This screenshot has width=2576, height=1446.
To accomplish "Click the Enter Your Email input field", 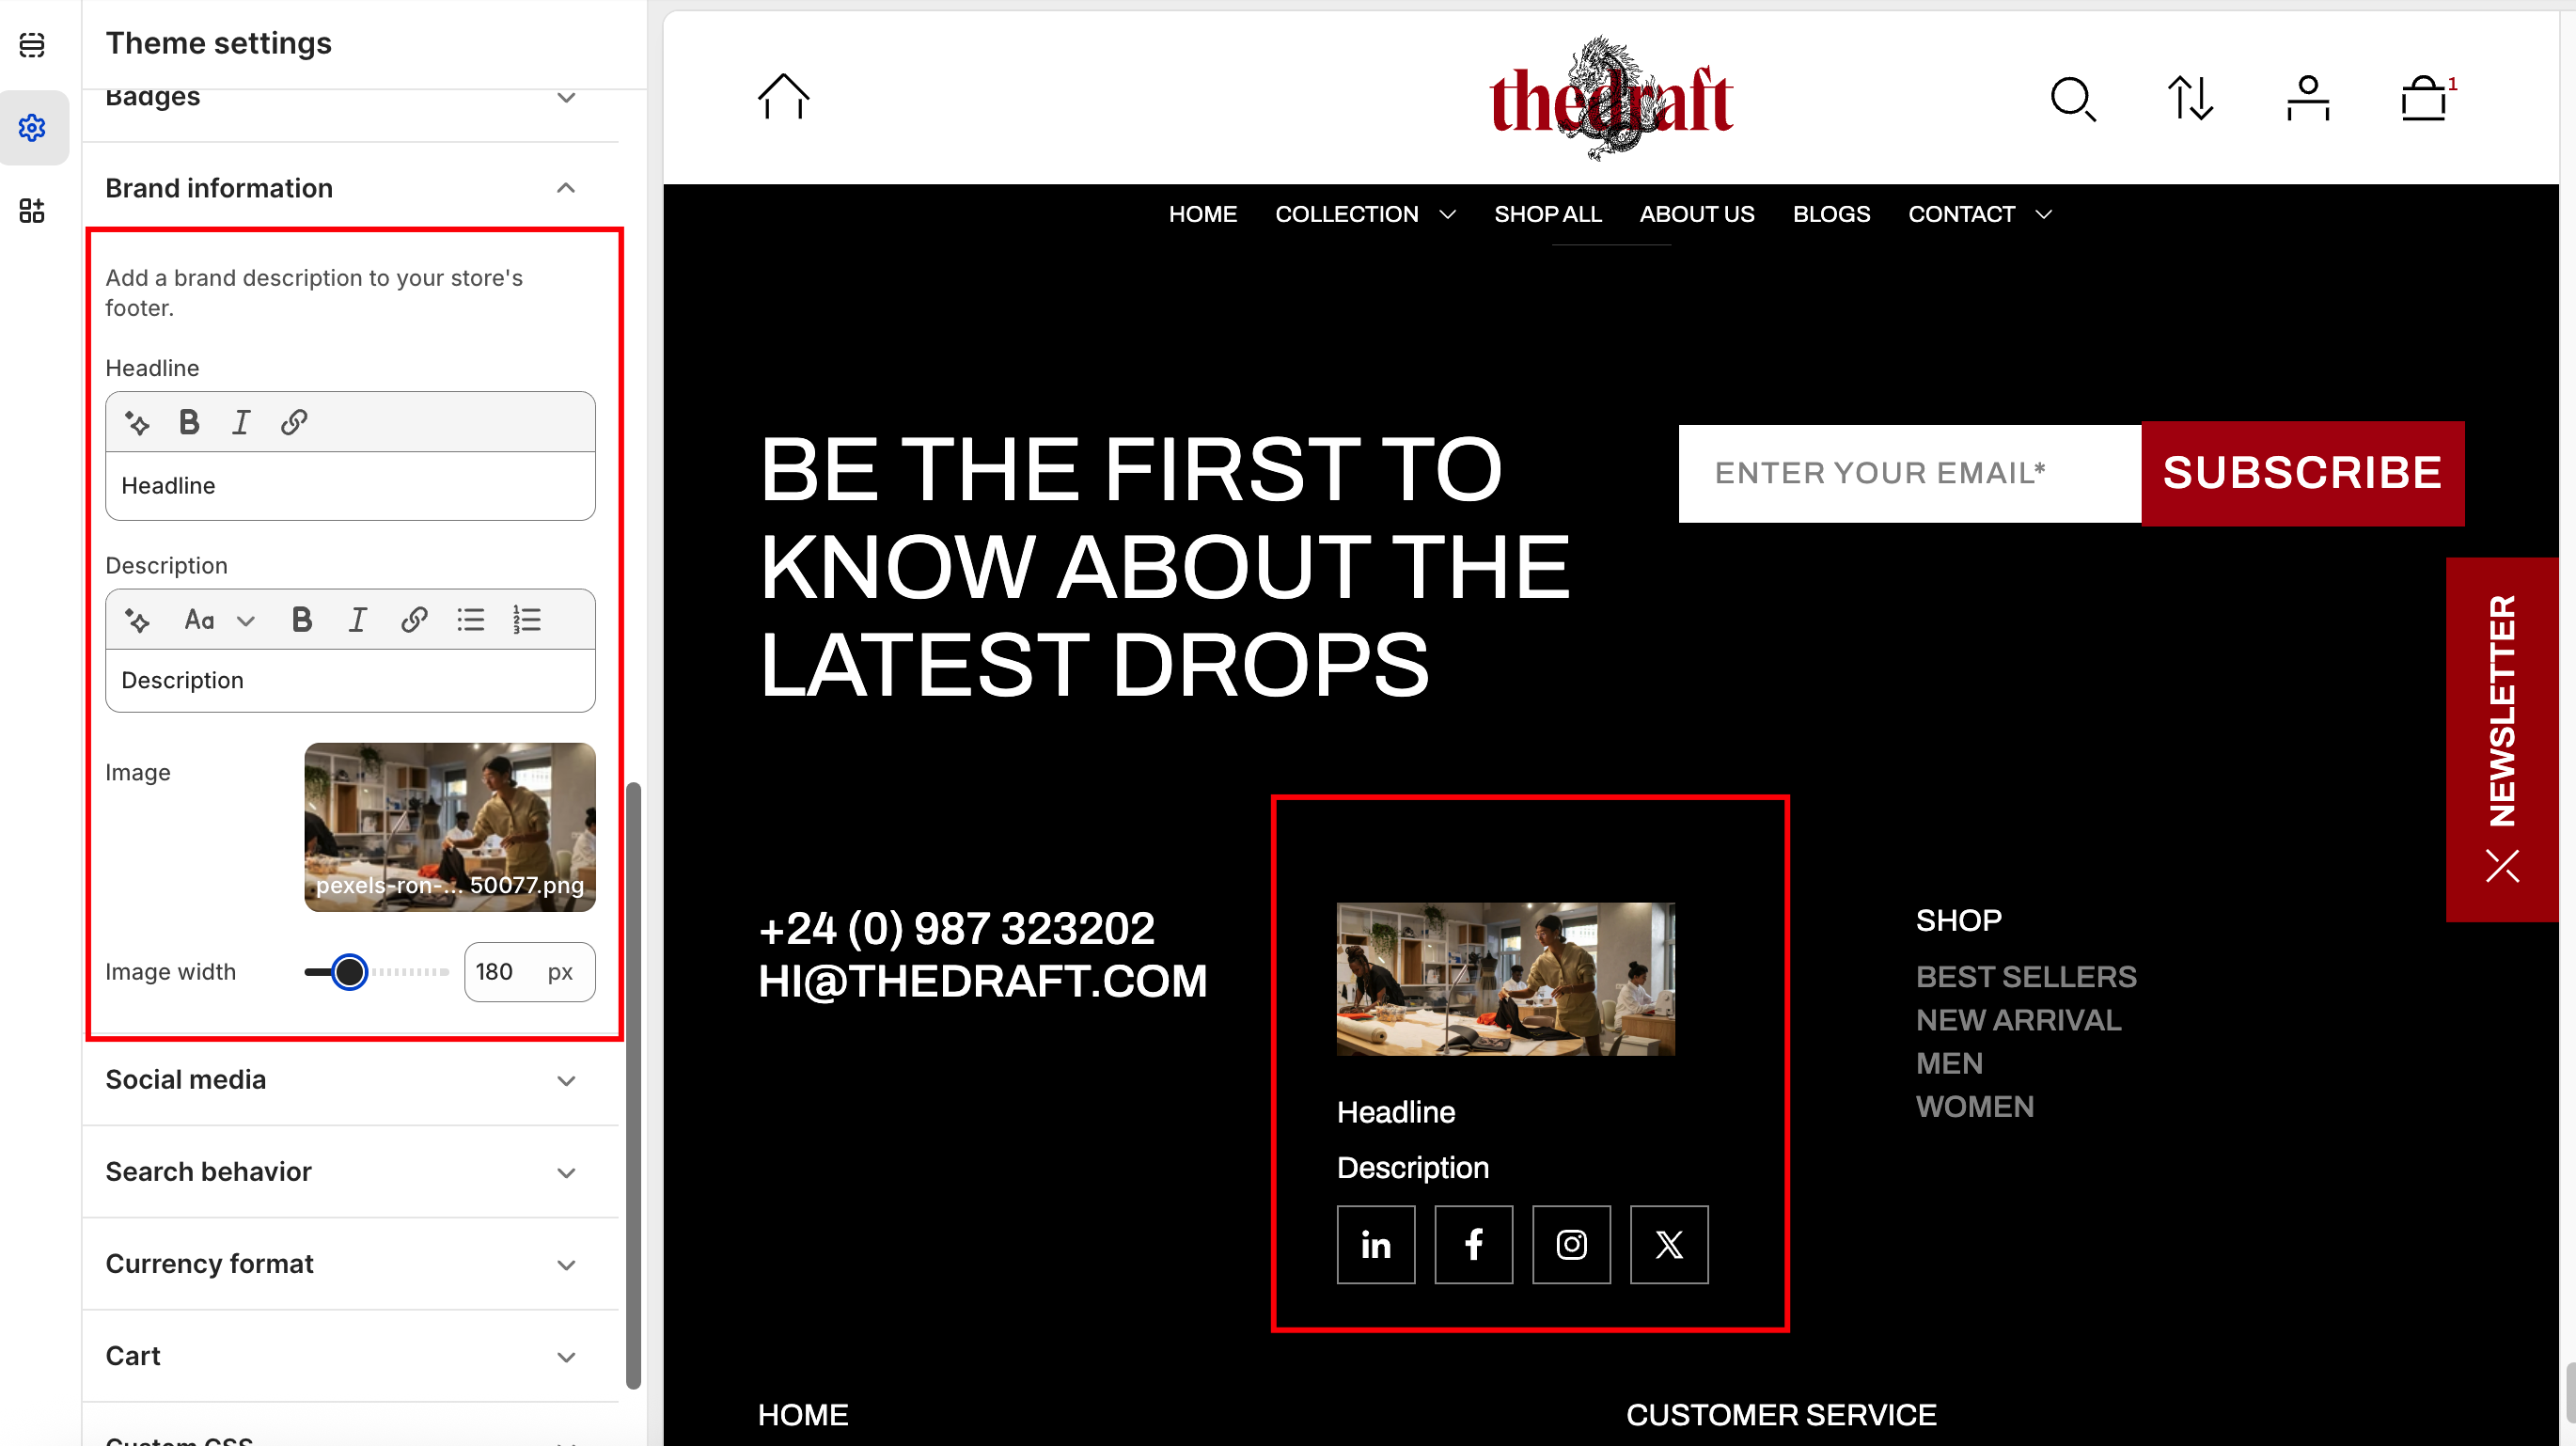I will tap(1910, 474).
